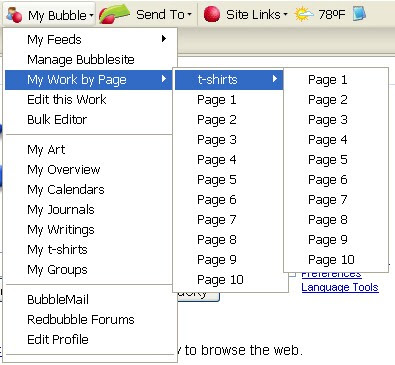The height and width of the screenshot is (365, 395).
Task: Choose Edit Profile
Action: 89,340
